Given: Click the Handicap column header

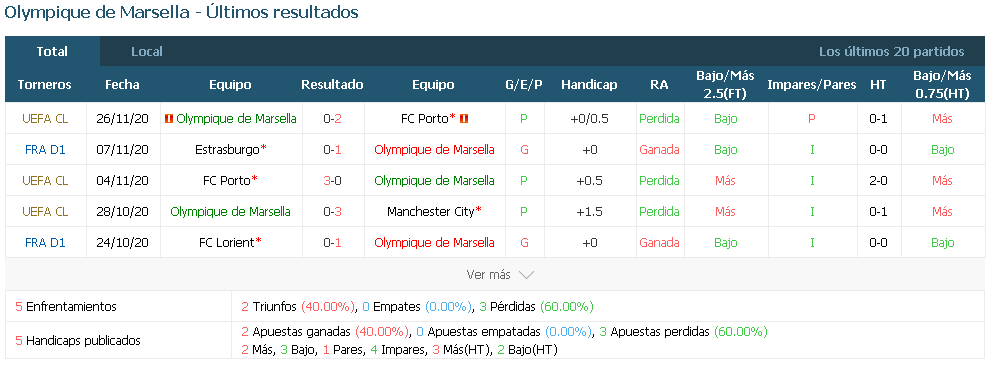Looking at the screenshot, I should point(589,84).
